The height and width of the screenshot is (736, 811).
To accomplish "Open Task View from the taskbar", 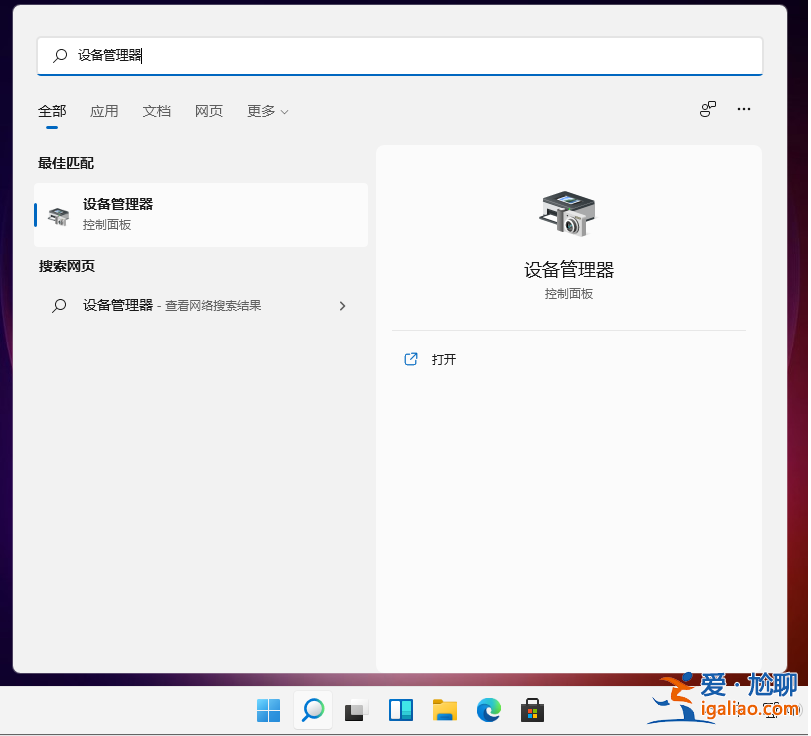I will tap(356, 711).
